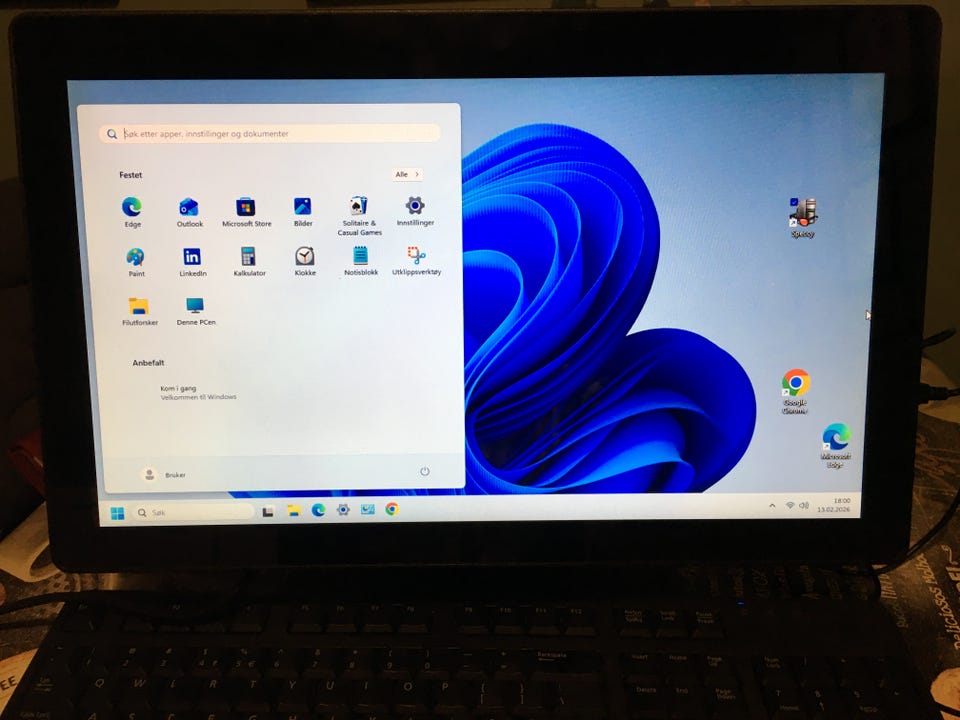Click the Windows Start button on taskbar
The image size is (960, 720).
pos(118,513)
